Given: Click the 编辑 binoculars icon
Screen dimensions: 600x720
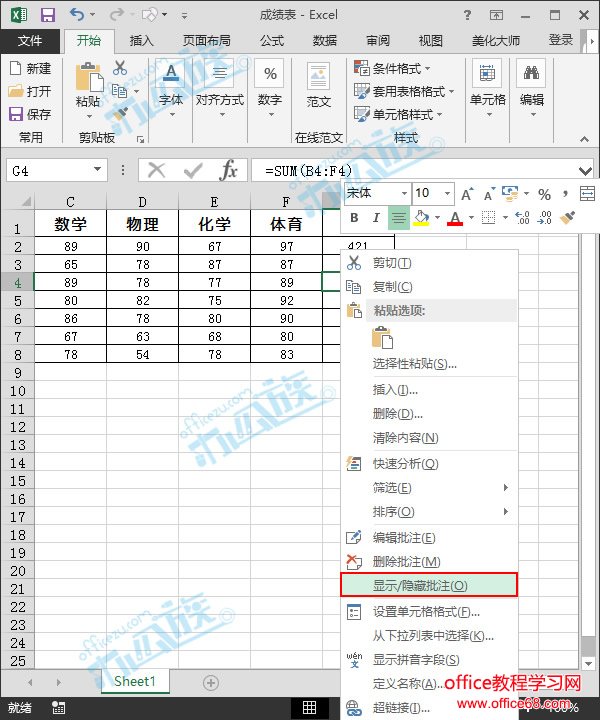Looking at the screenshot, I should [x=531, y=73].
